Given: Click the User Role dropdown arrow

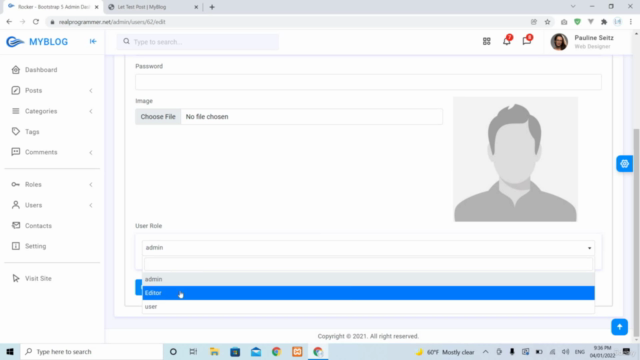Looking at the screenshot, I should [589, 248].
